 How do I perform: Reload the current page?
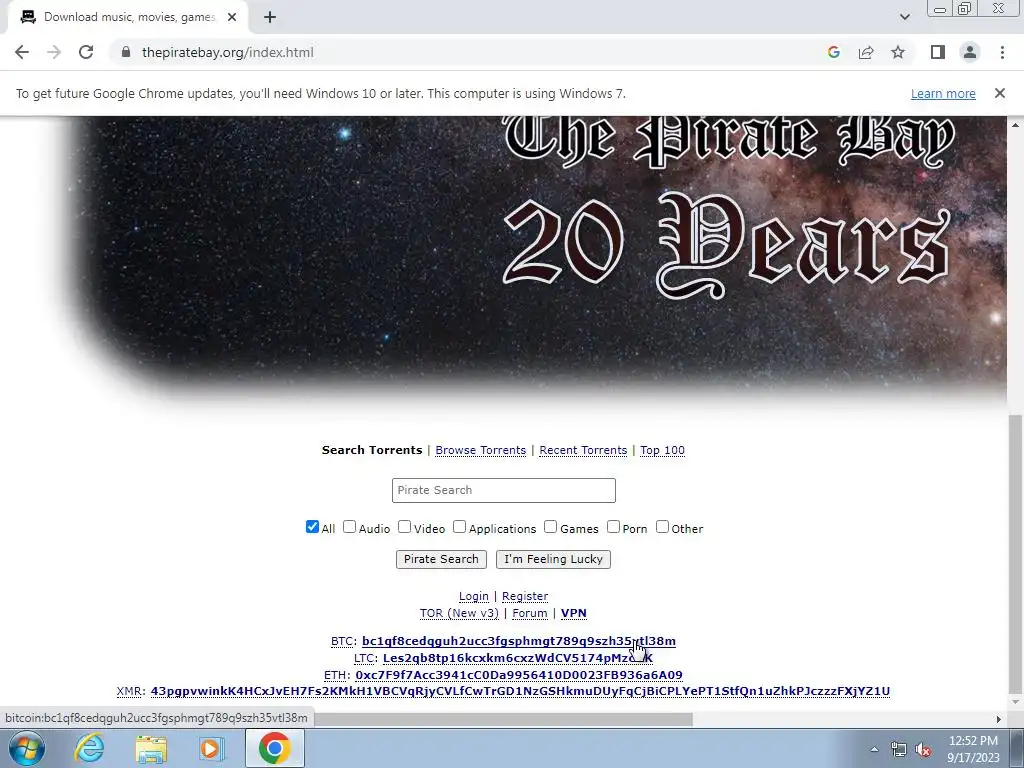86,52
